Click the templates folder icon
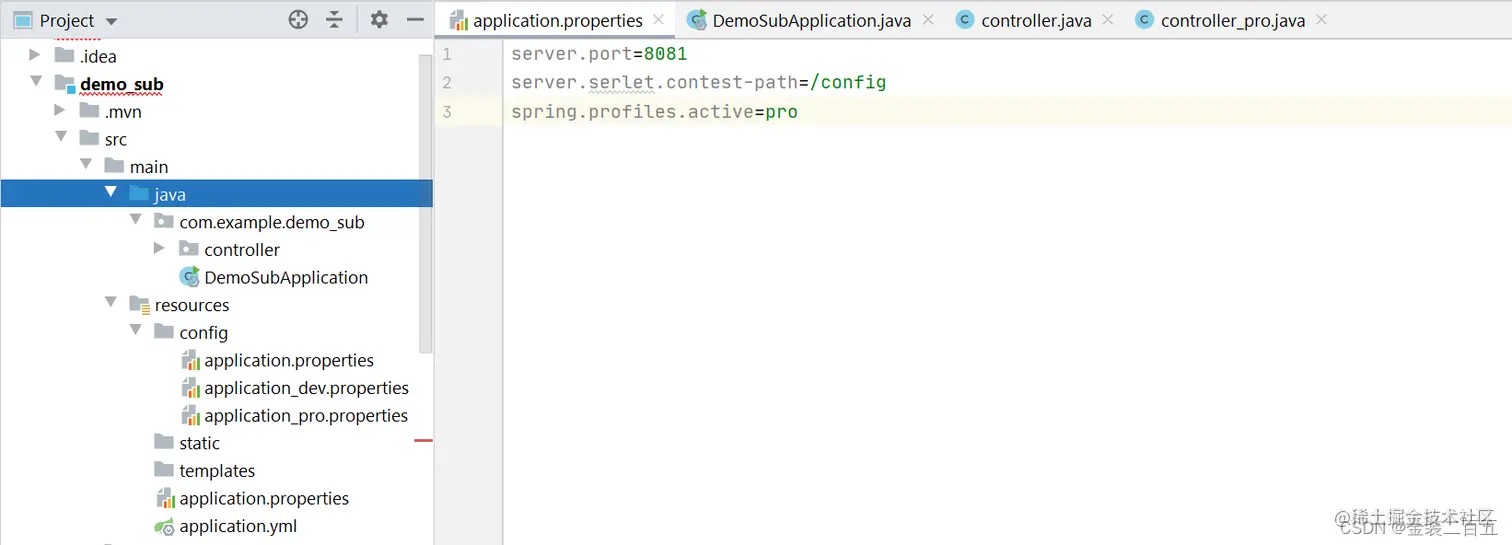The image size is (1512, 545). pos(164,469)
